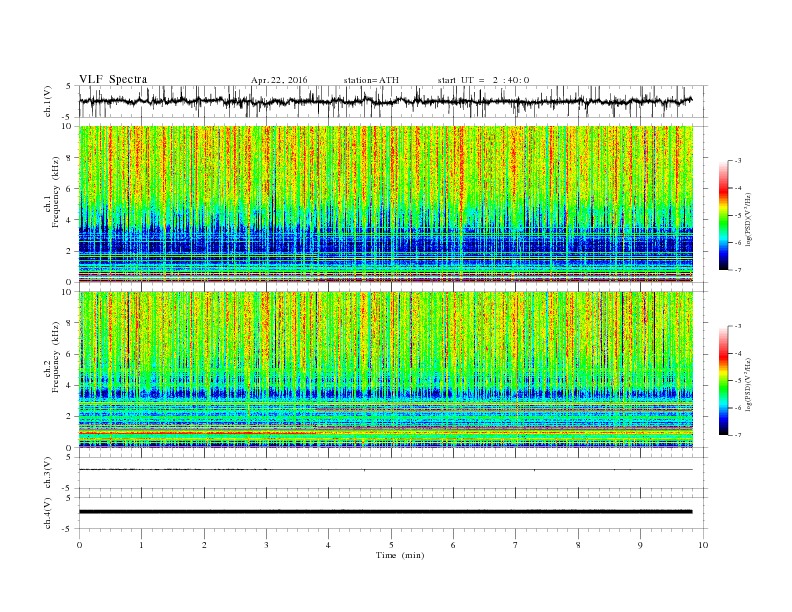
Task: Click the "6" tick on the time axis
Action: [454, 545]
